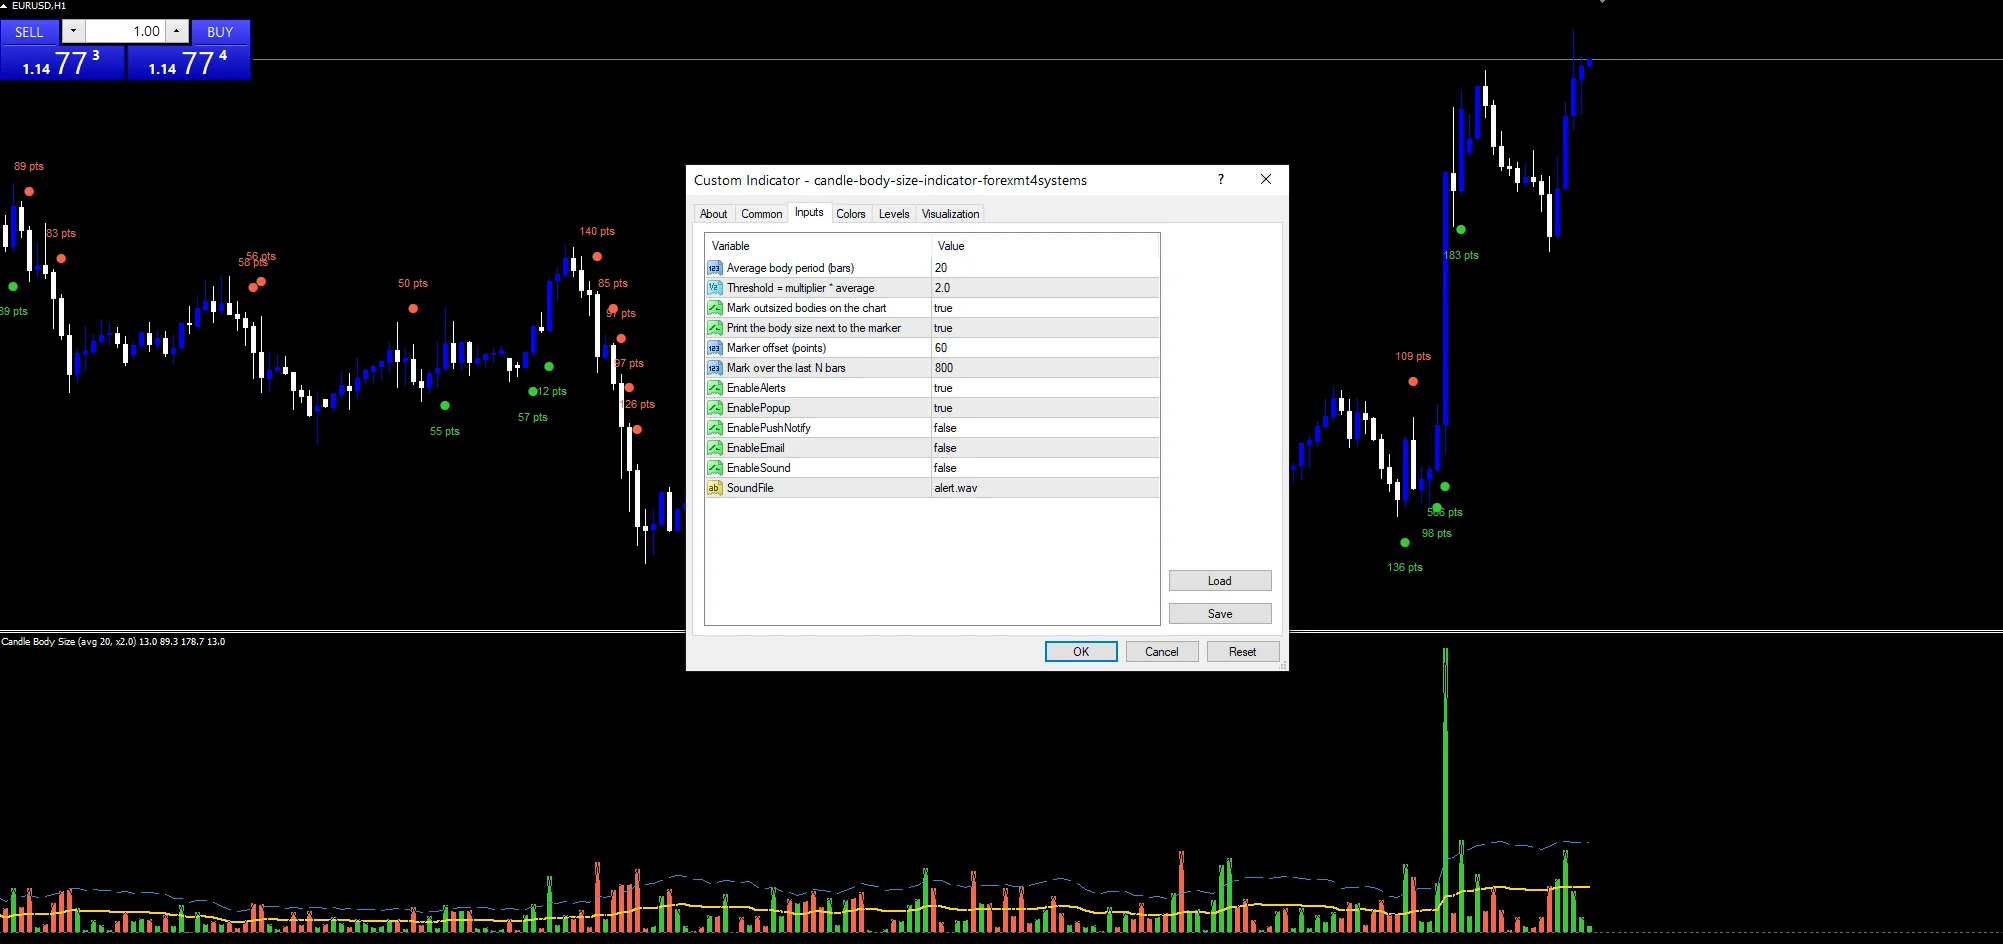Select the Inputs tab

pos(809,212)
